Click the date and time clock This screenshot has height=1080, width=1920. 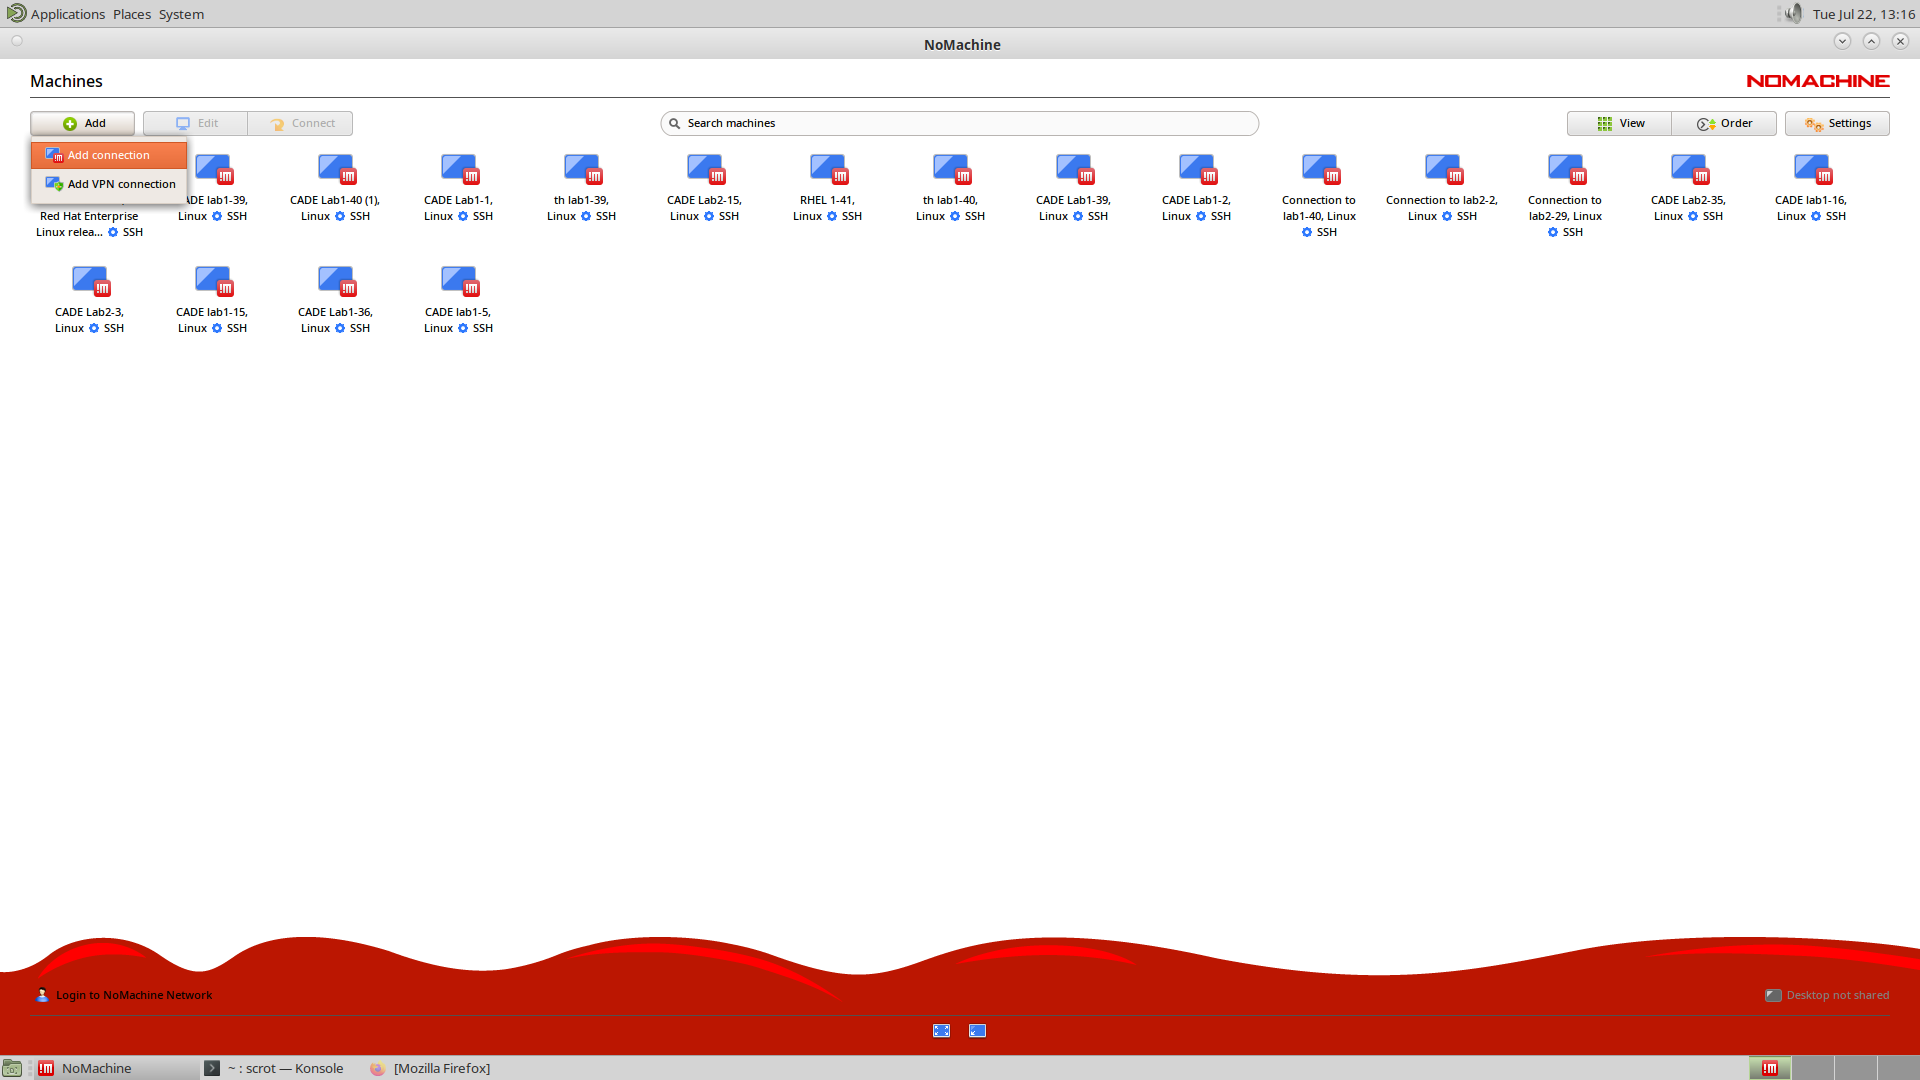1864,14
